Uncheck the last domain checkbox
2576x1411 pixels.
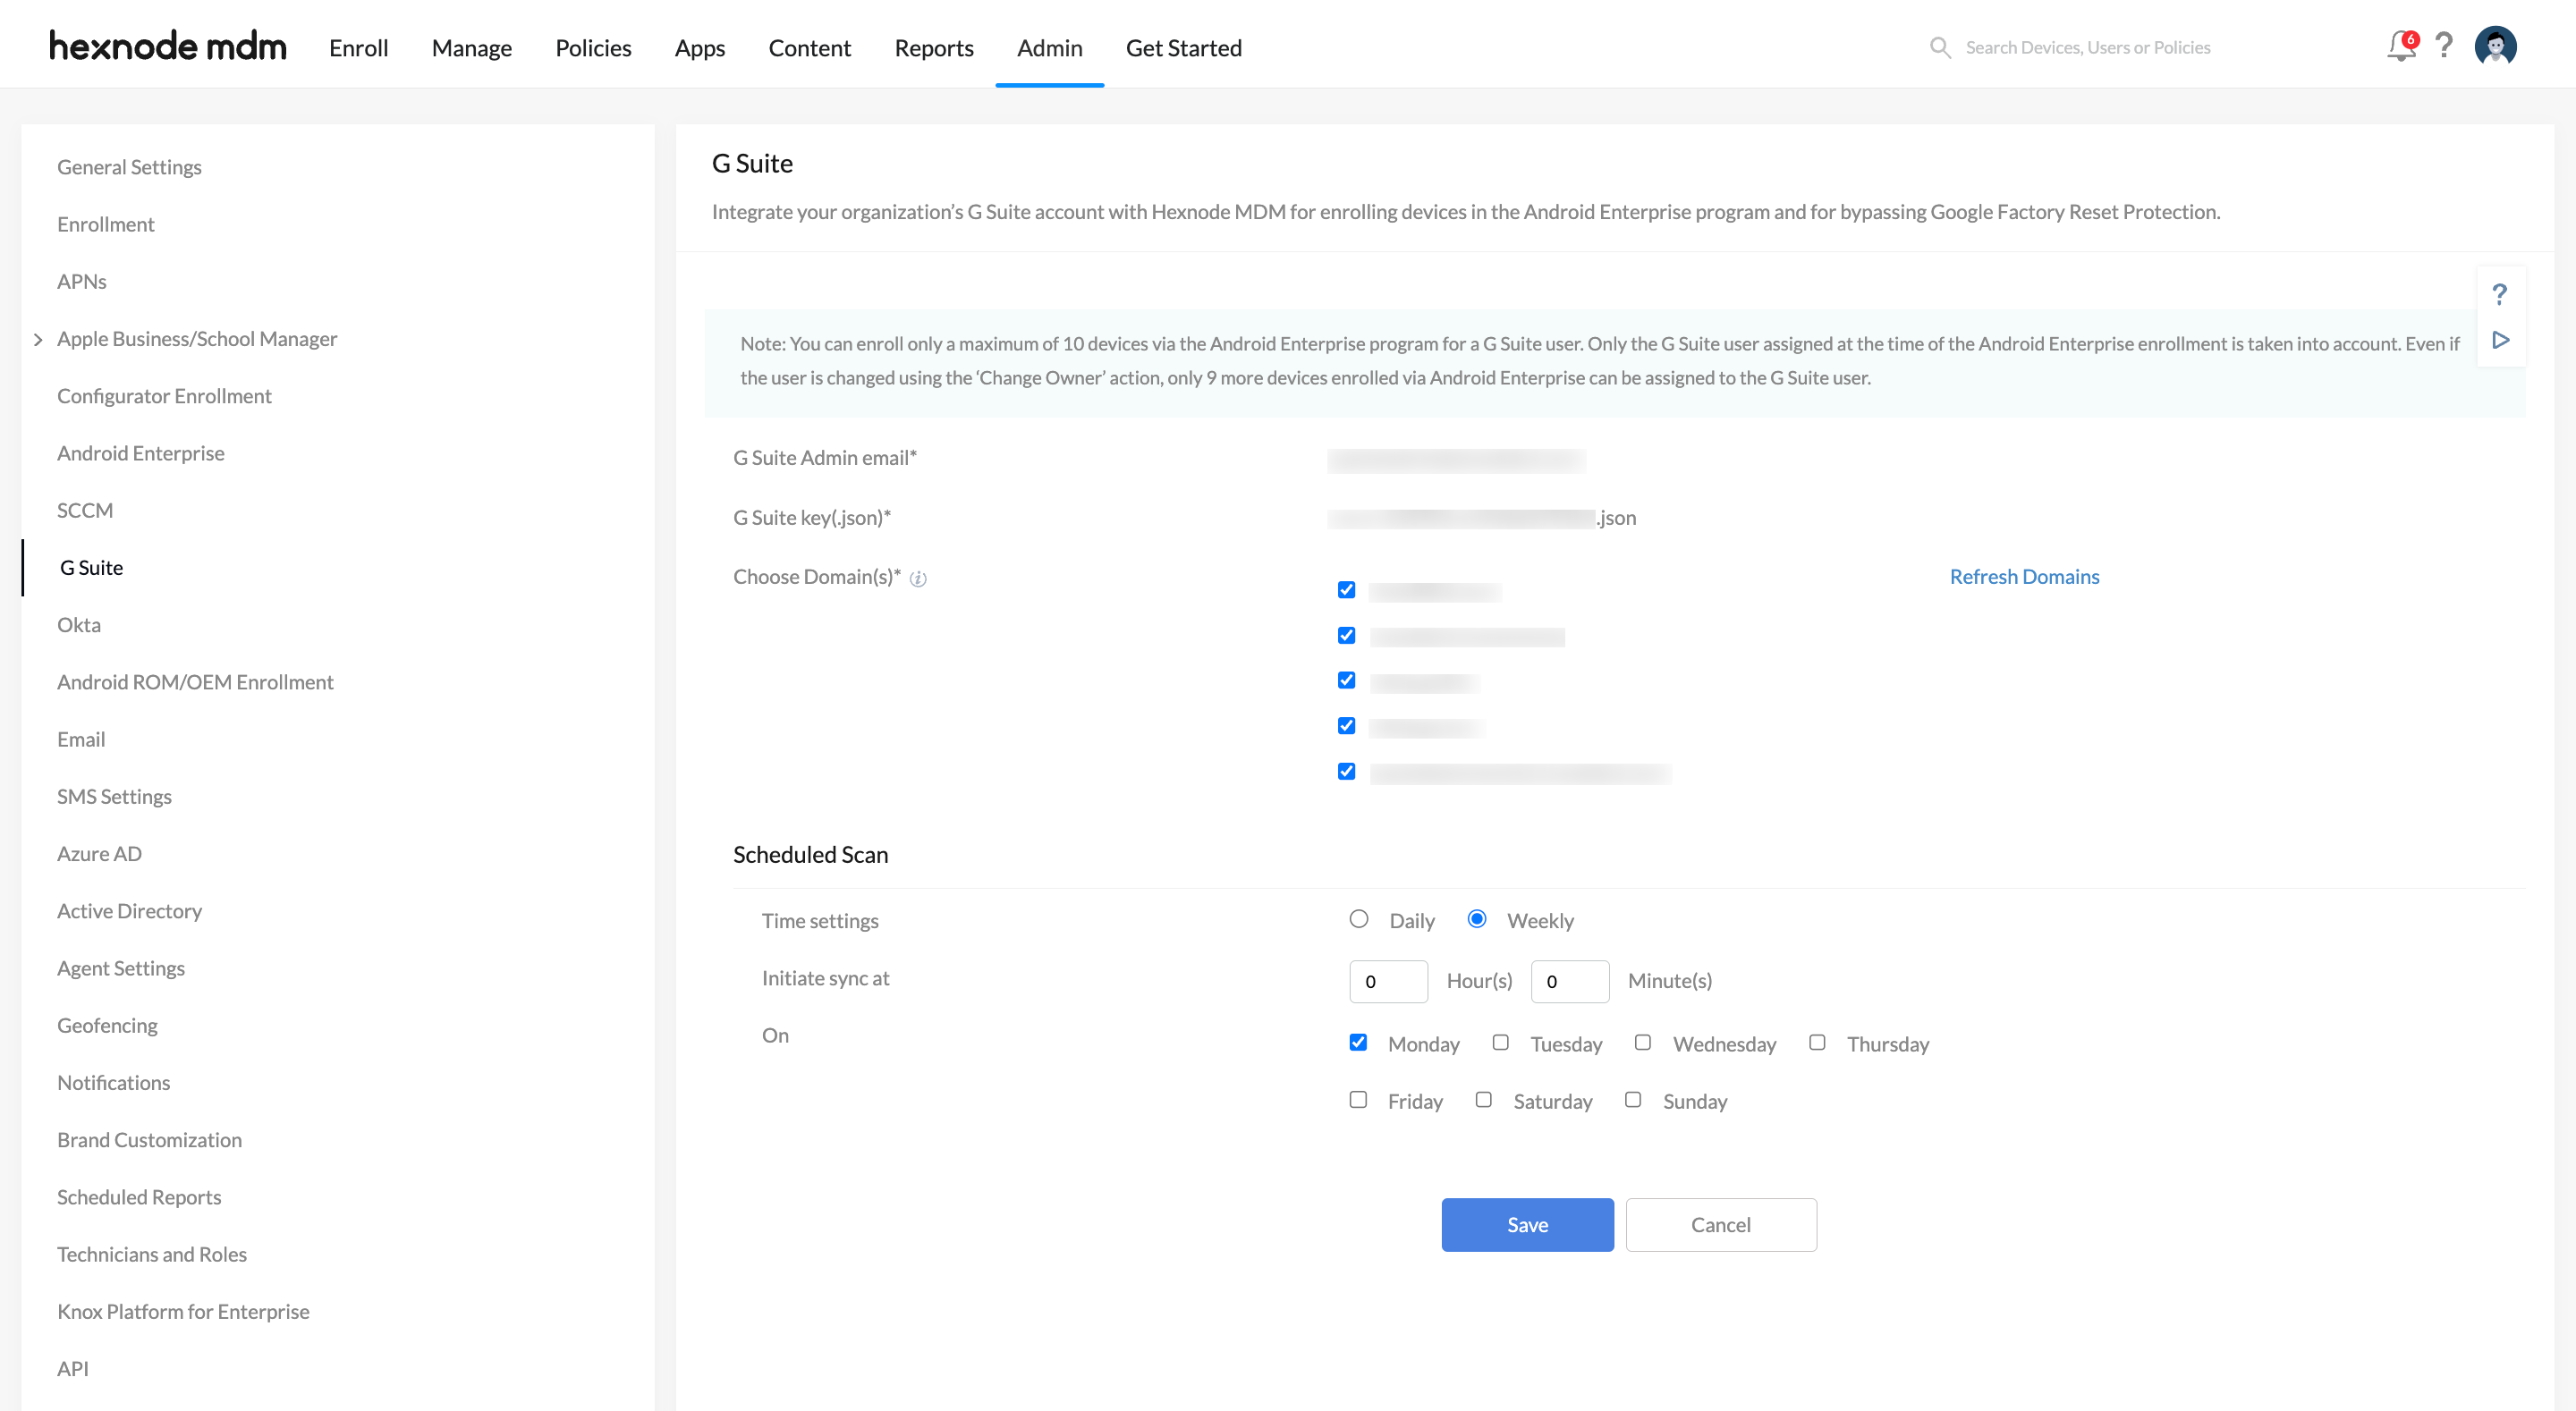[x=1346, y=771]
